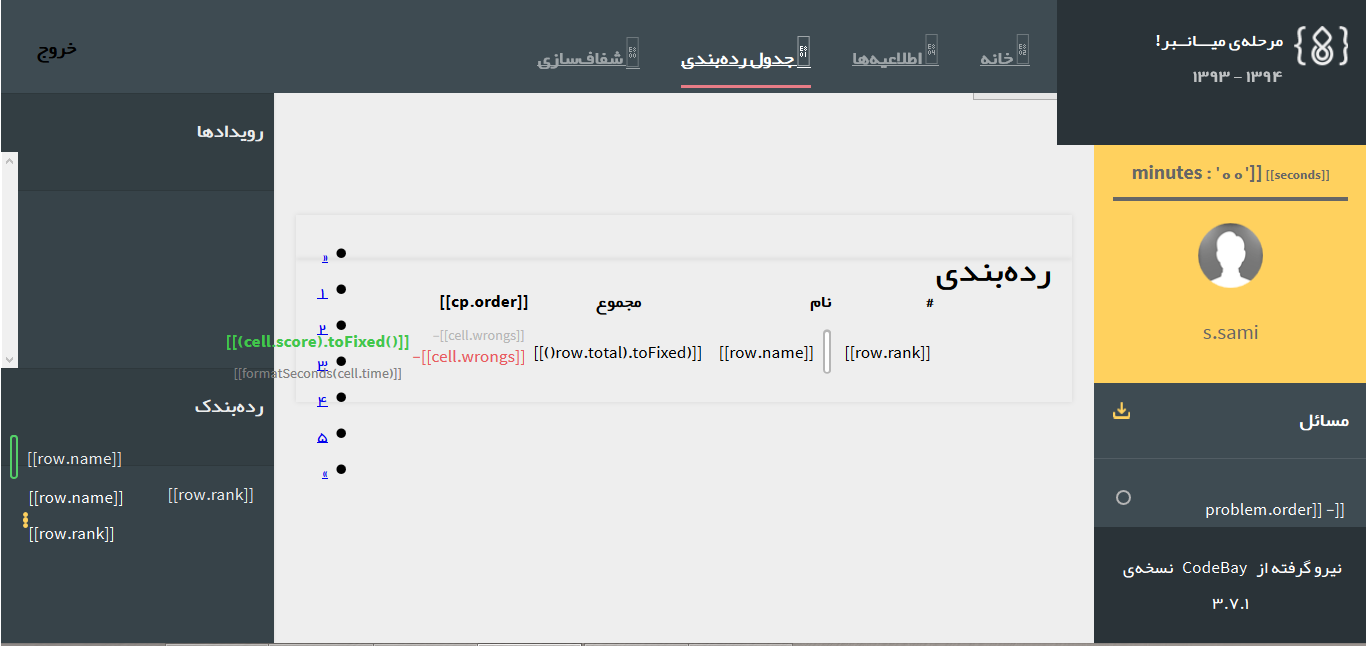Click the scroll down arrow in events panel
The width and height of the screenshot is (1366, 646).
pyautogui.click(x=9, y=359)
